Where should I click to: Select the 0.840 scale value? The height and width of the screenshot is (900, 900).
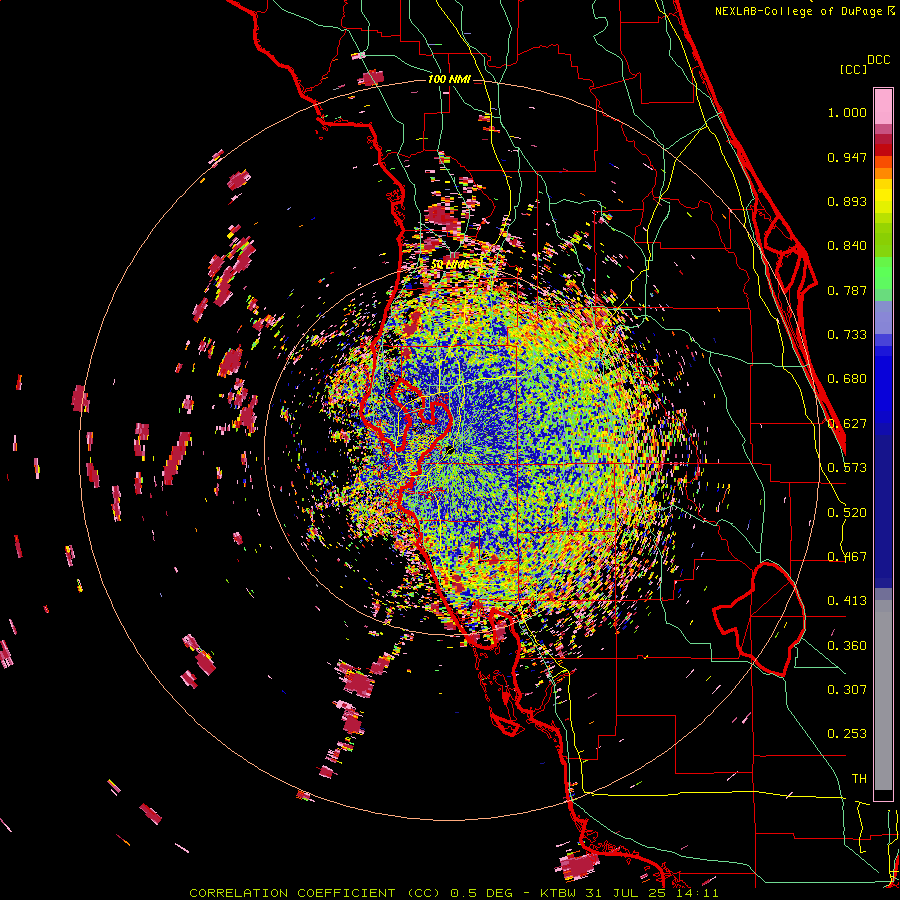pyautogui.click(x=847, y=246)
